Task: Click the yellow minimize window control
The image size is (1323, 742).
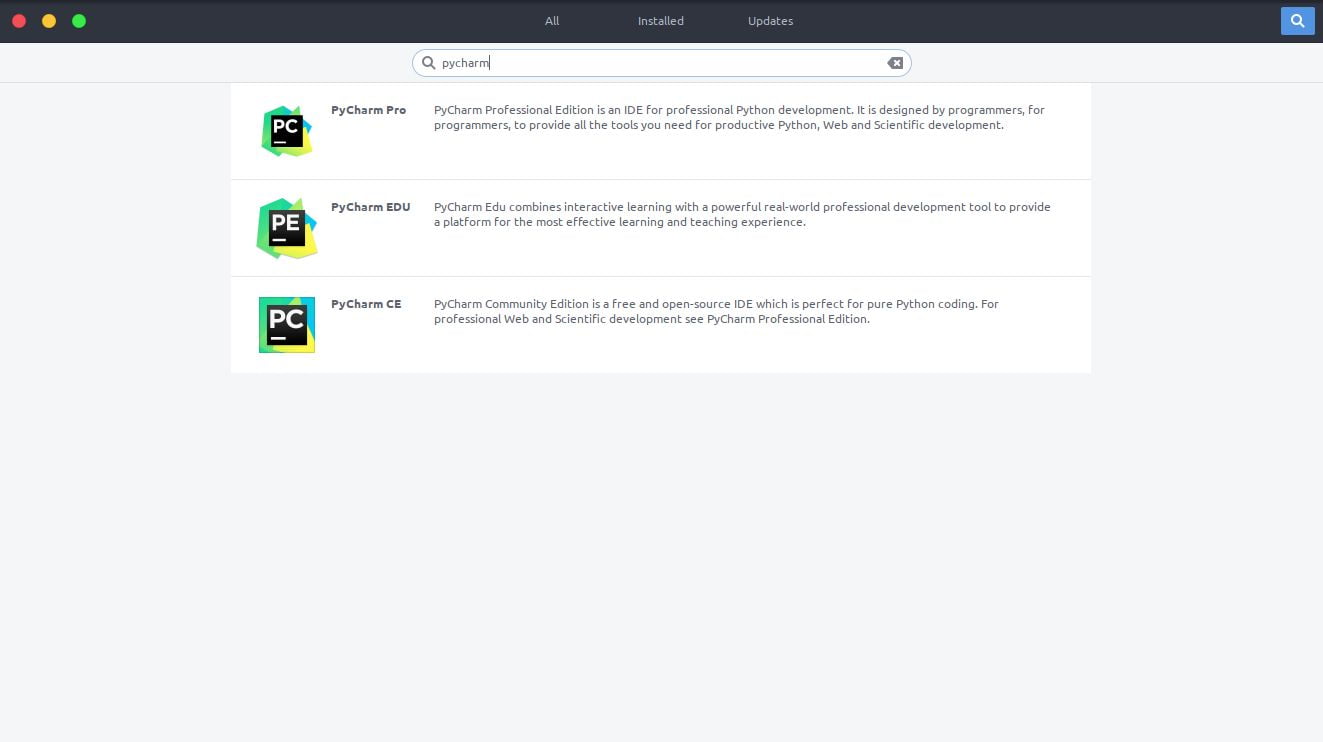Action: (48, 20)
